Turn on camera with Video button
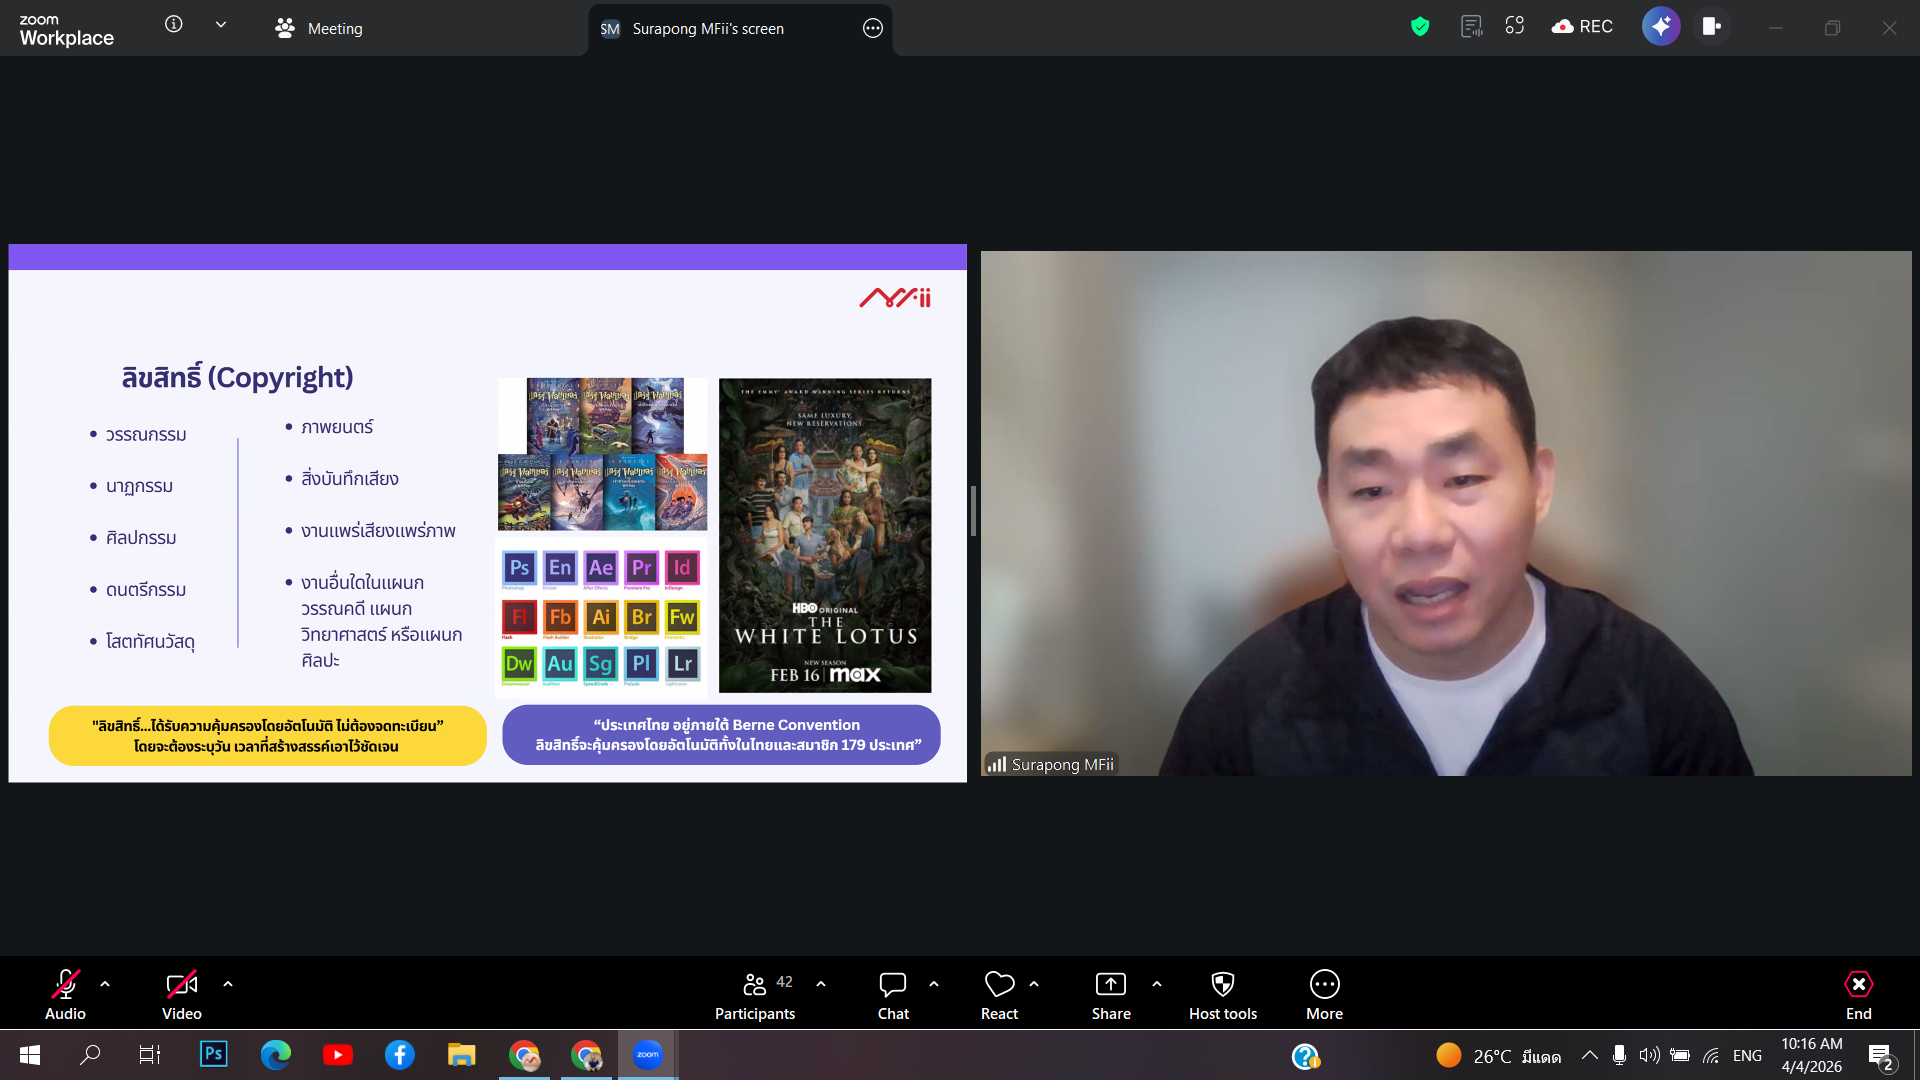1920x1080 pixels. coord(181,995)
